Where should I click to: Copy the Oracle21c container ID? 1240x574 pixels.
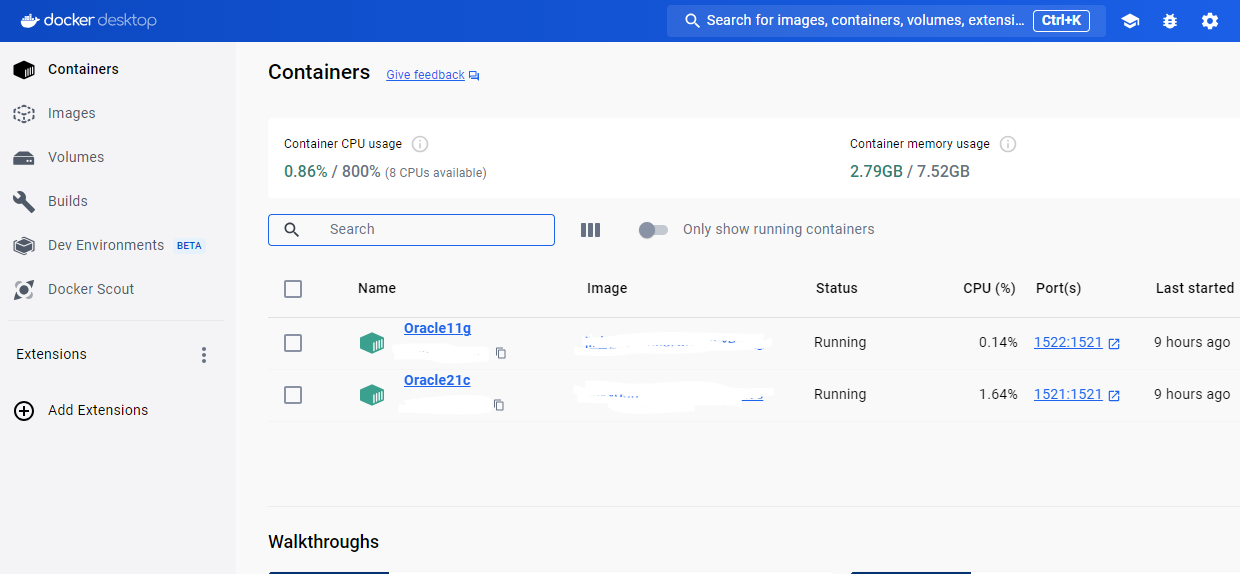coord(499,405)
